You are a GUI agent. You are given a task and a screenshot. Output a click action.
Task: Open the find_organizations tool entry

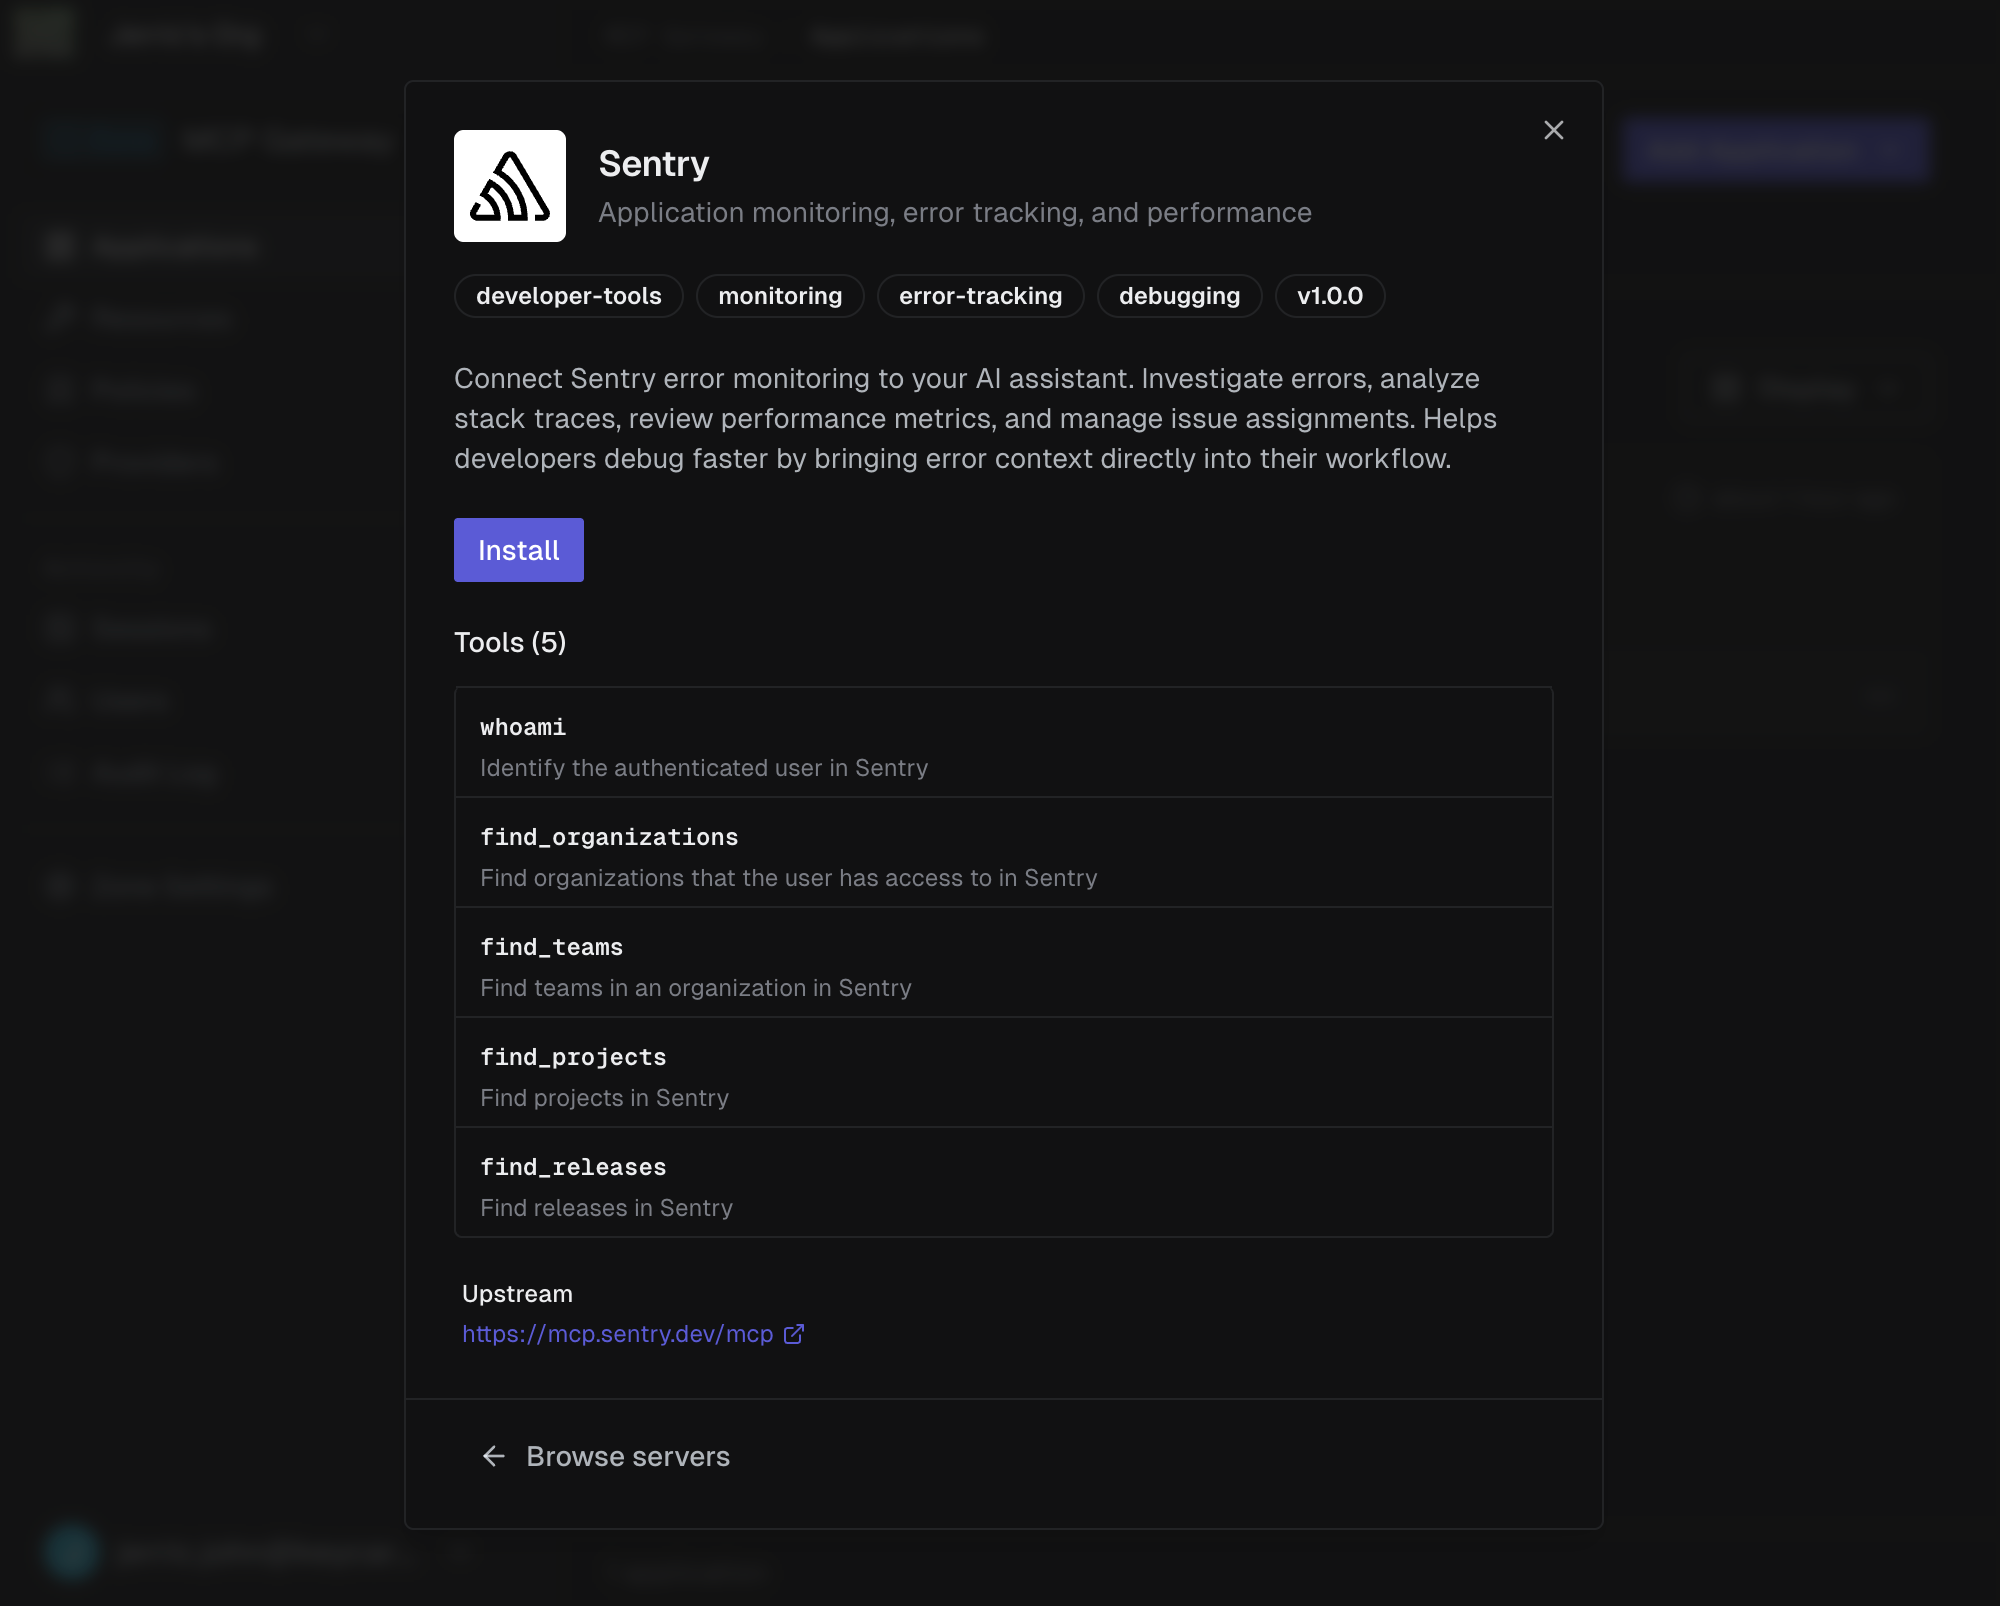pyautogui.click(x=1003, y=853)
